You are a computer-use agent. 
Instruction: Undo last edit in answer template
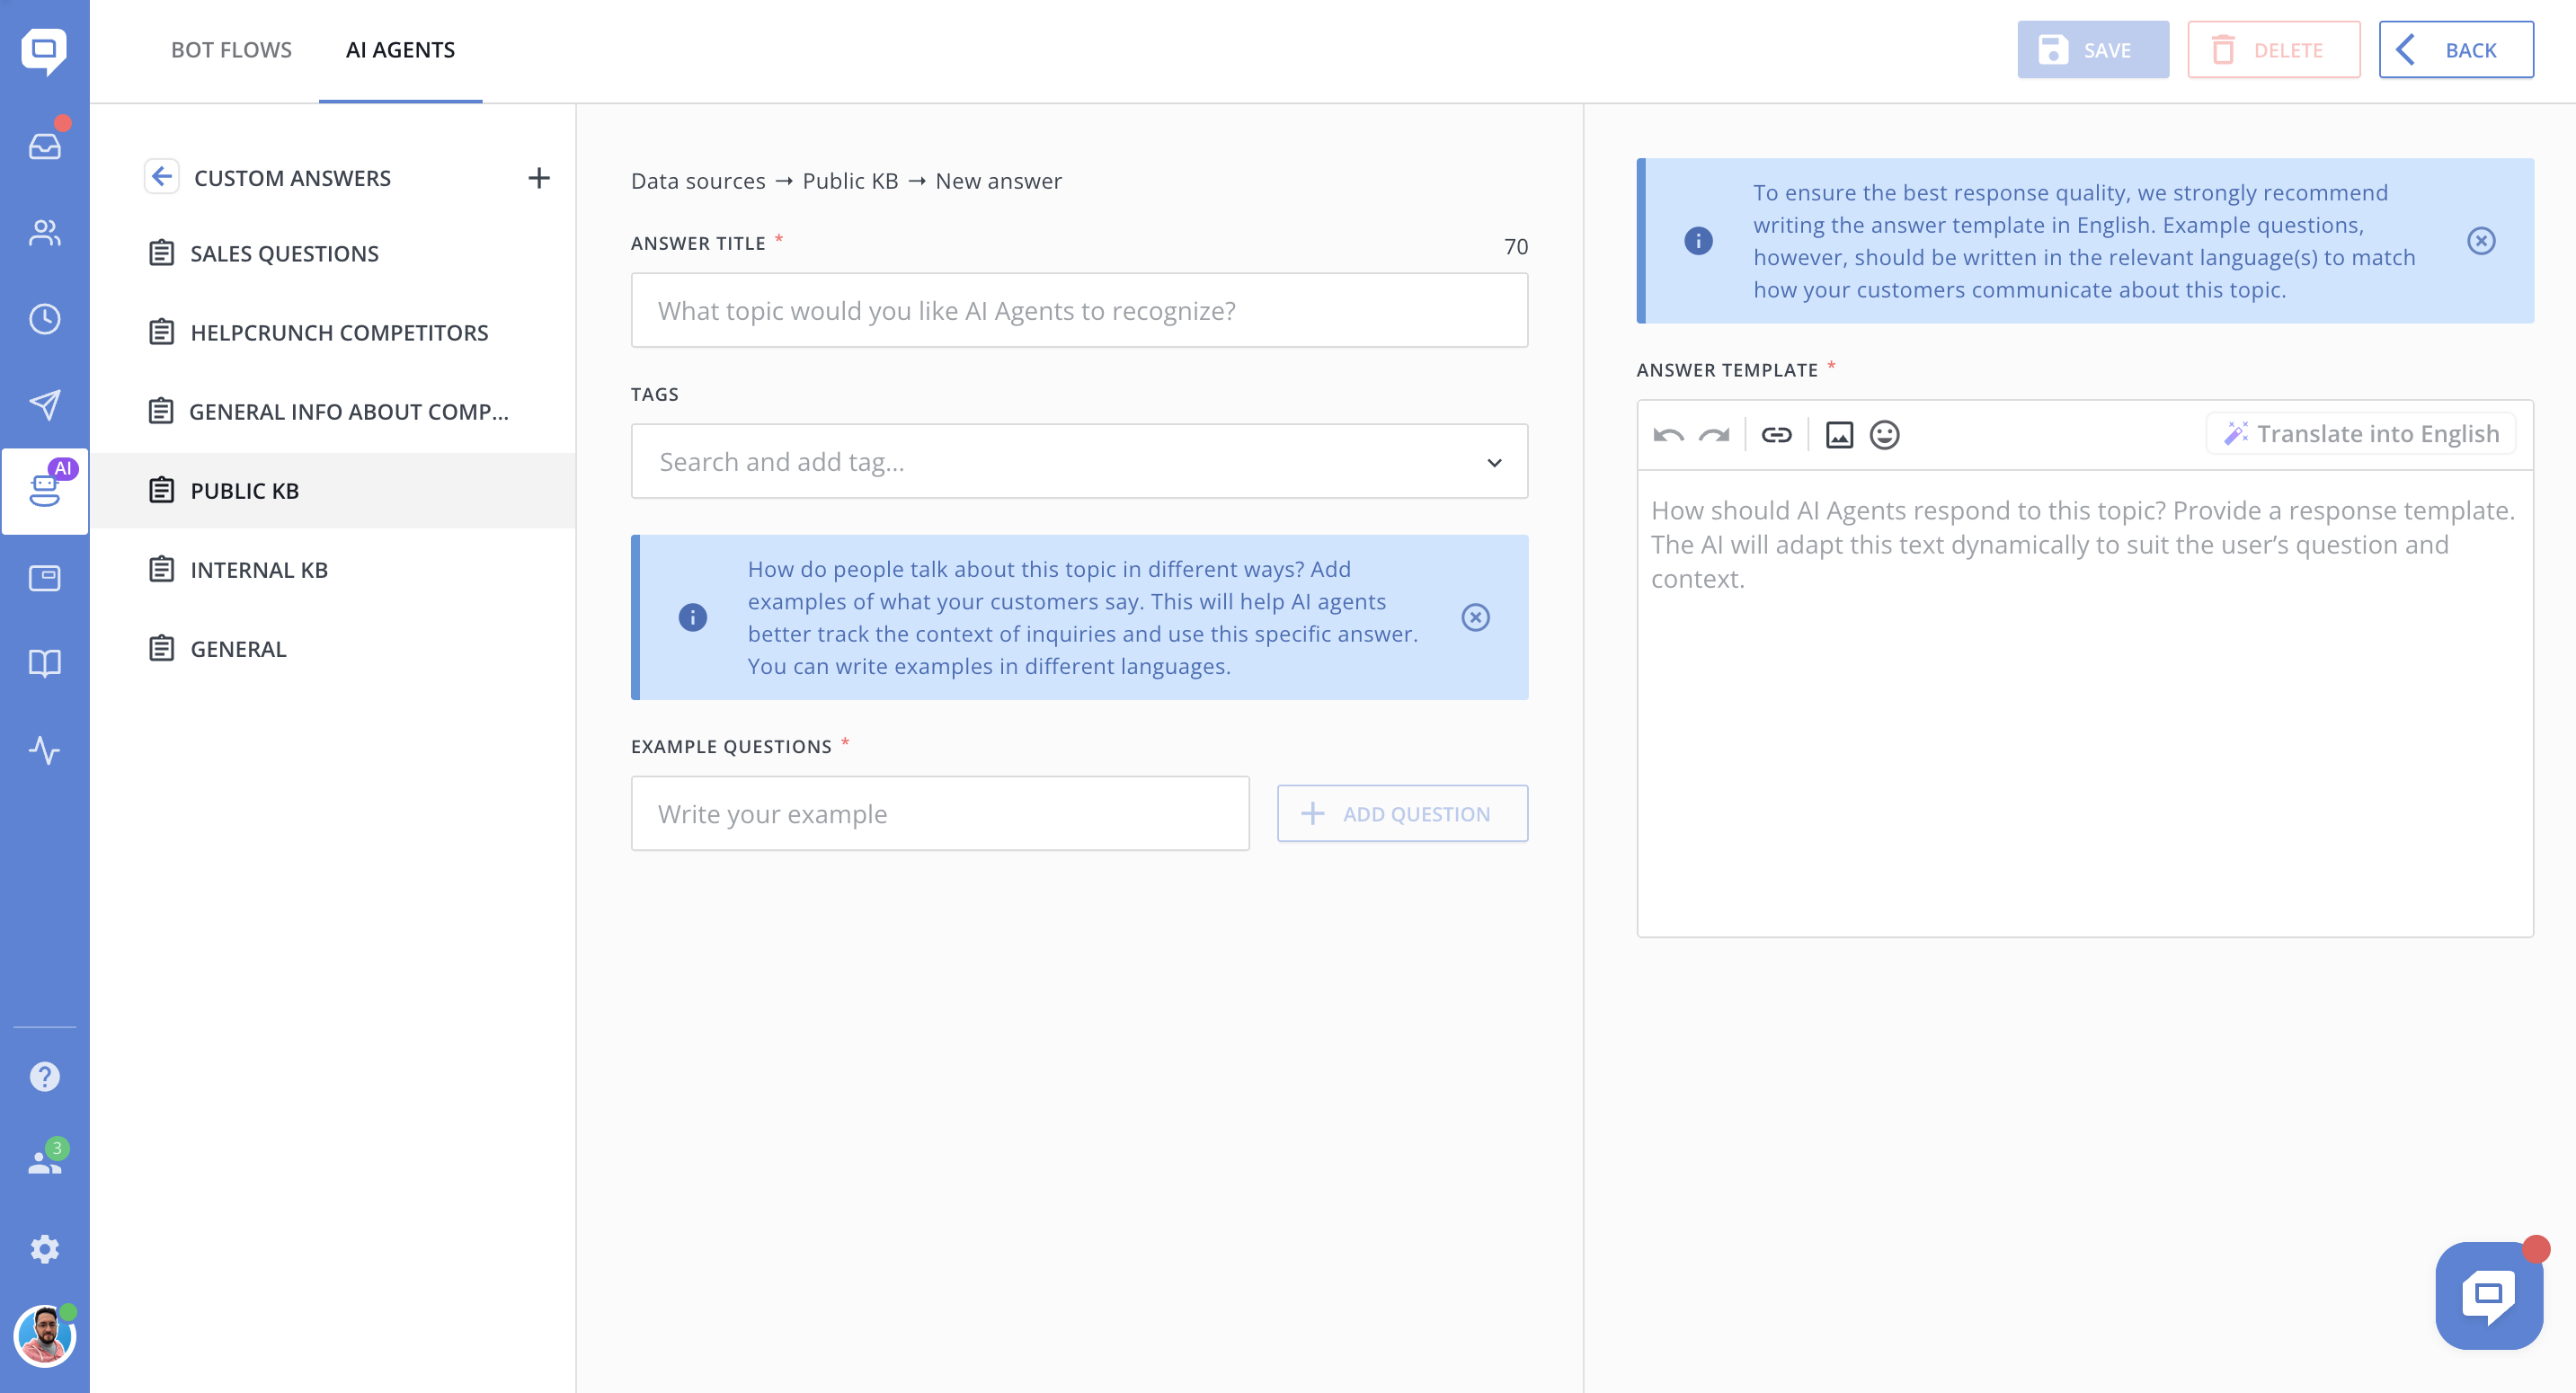pos(1668,434)
